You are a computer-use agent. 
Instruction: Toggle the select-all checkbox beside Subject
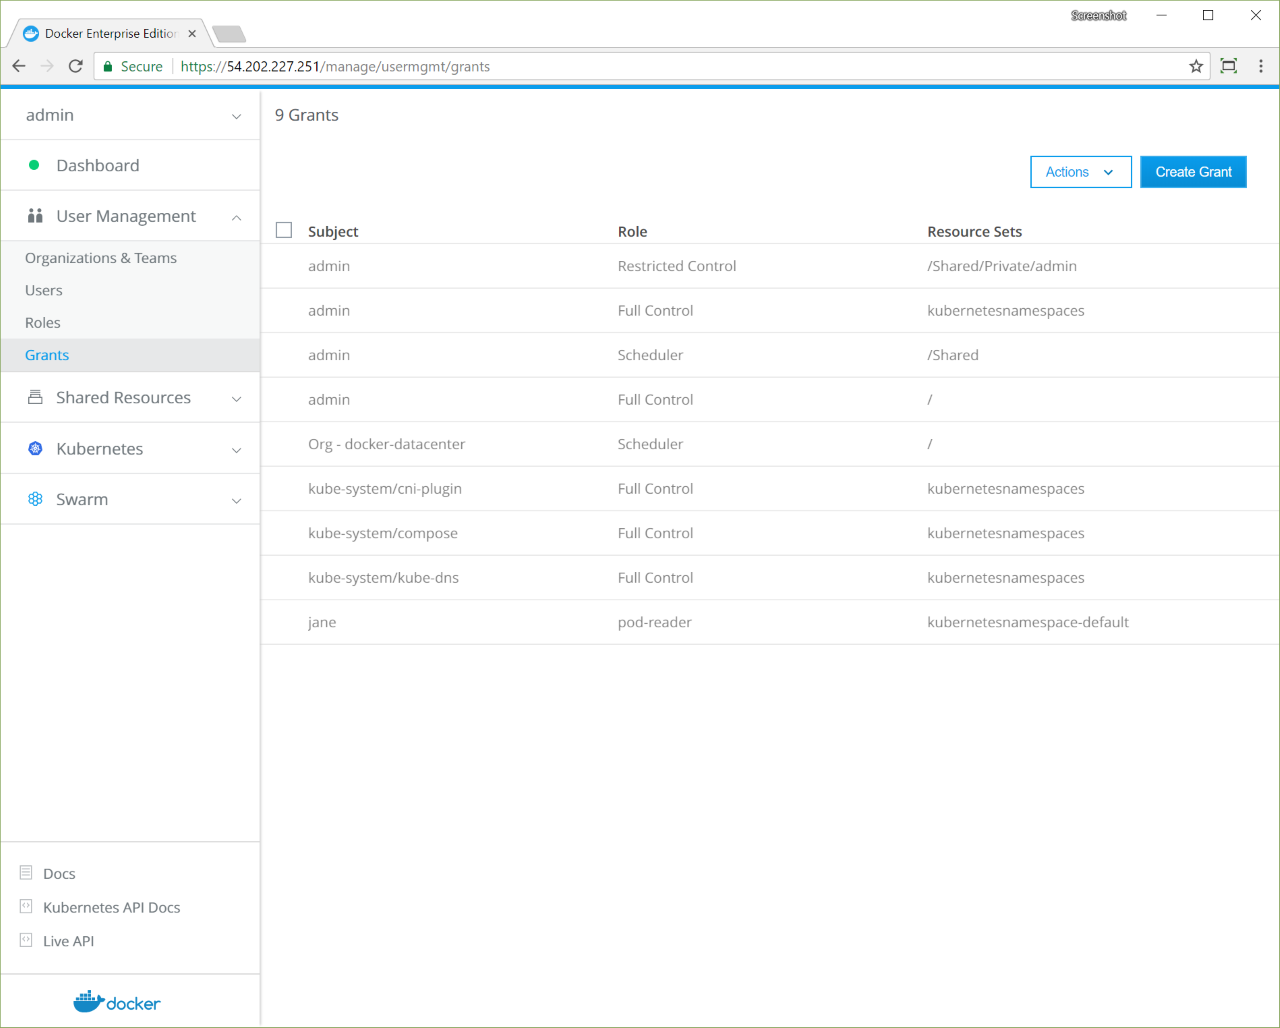(x=284, y=231)
